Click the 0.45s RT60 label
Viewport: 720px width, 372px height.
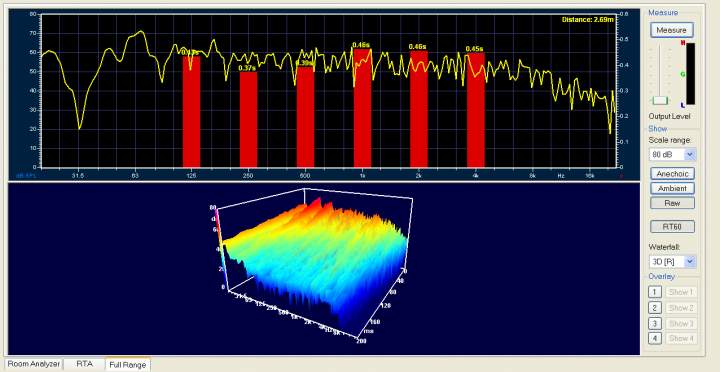pos(474,49)
